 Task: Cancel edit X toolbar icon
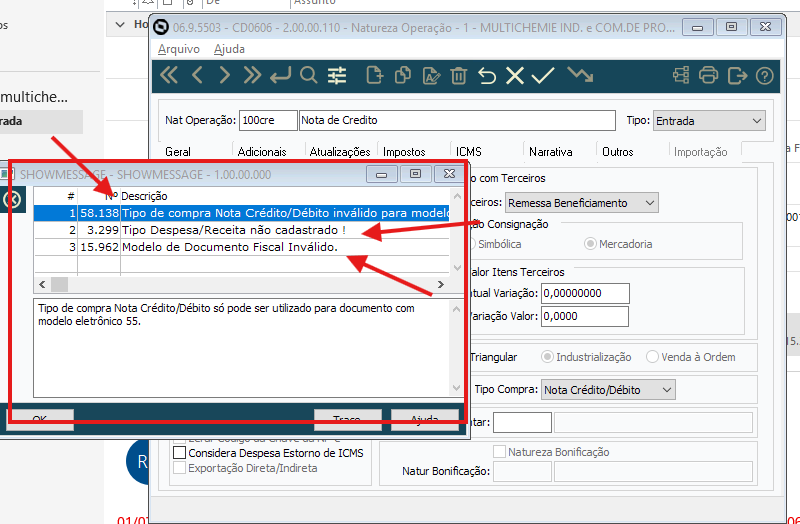[515, 76]
